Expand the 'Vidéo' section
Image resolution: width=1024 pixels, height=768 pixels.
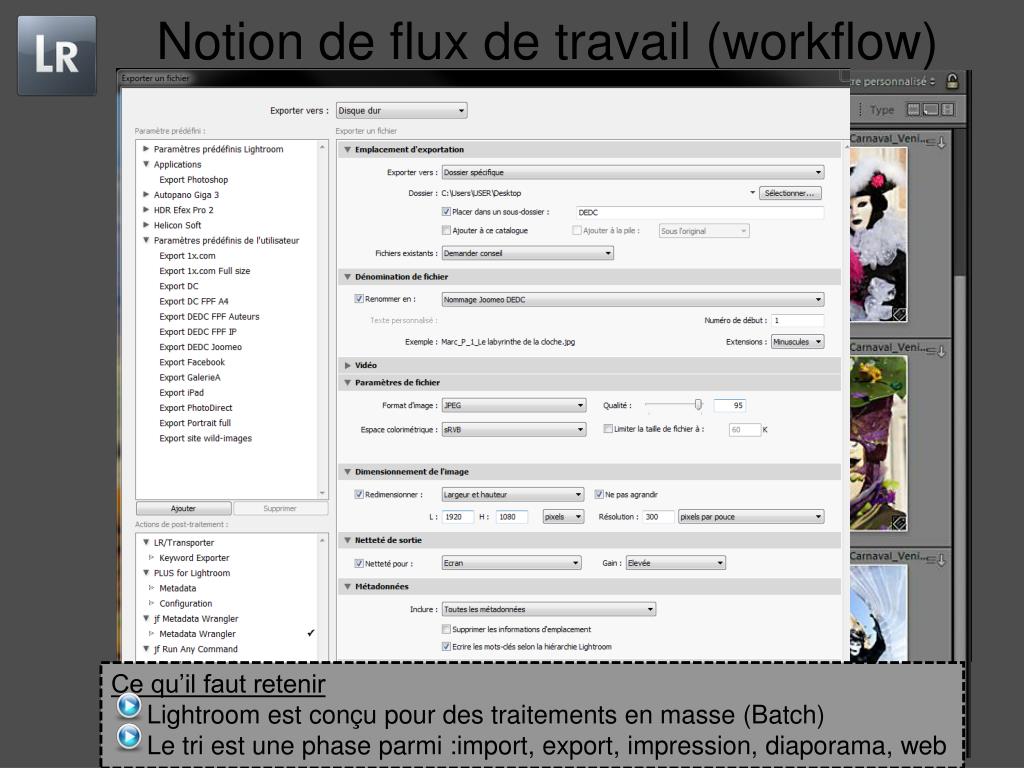(x=348, y=365)
